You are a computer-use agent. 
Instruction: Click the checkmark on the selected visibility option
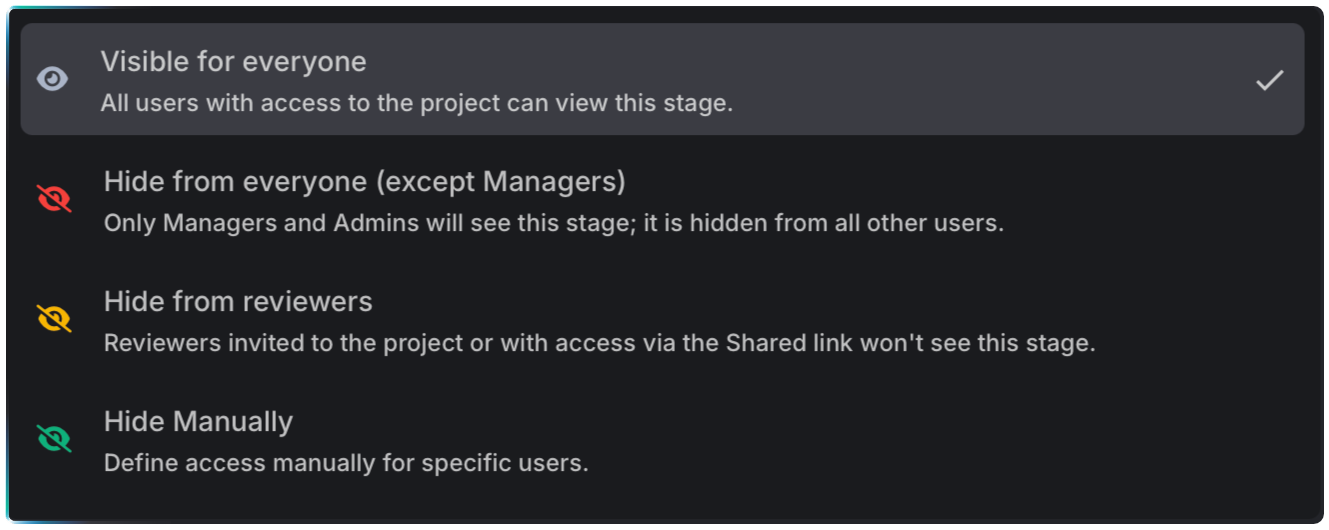[x=1269, y=80]
